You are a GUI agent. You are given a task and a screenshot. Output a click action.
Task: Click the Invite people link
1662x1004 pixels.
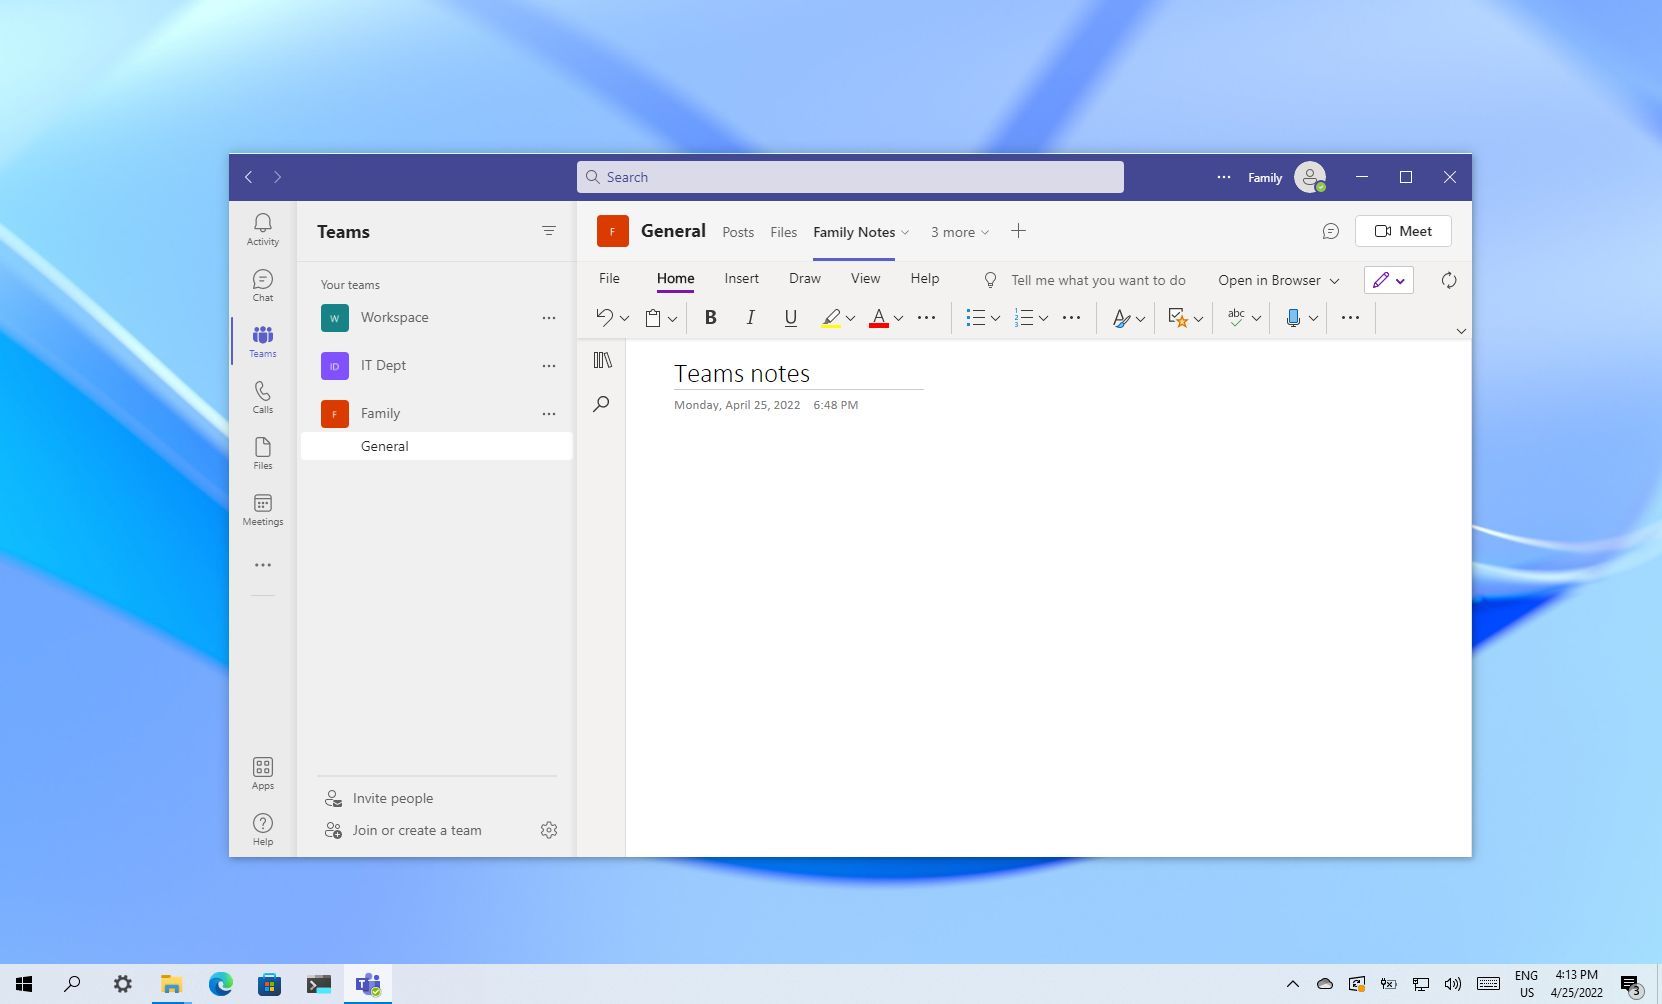click(392, 798)
